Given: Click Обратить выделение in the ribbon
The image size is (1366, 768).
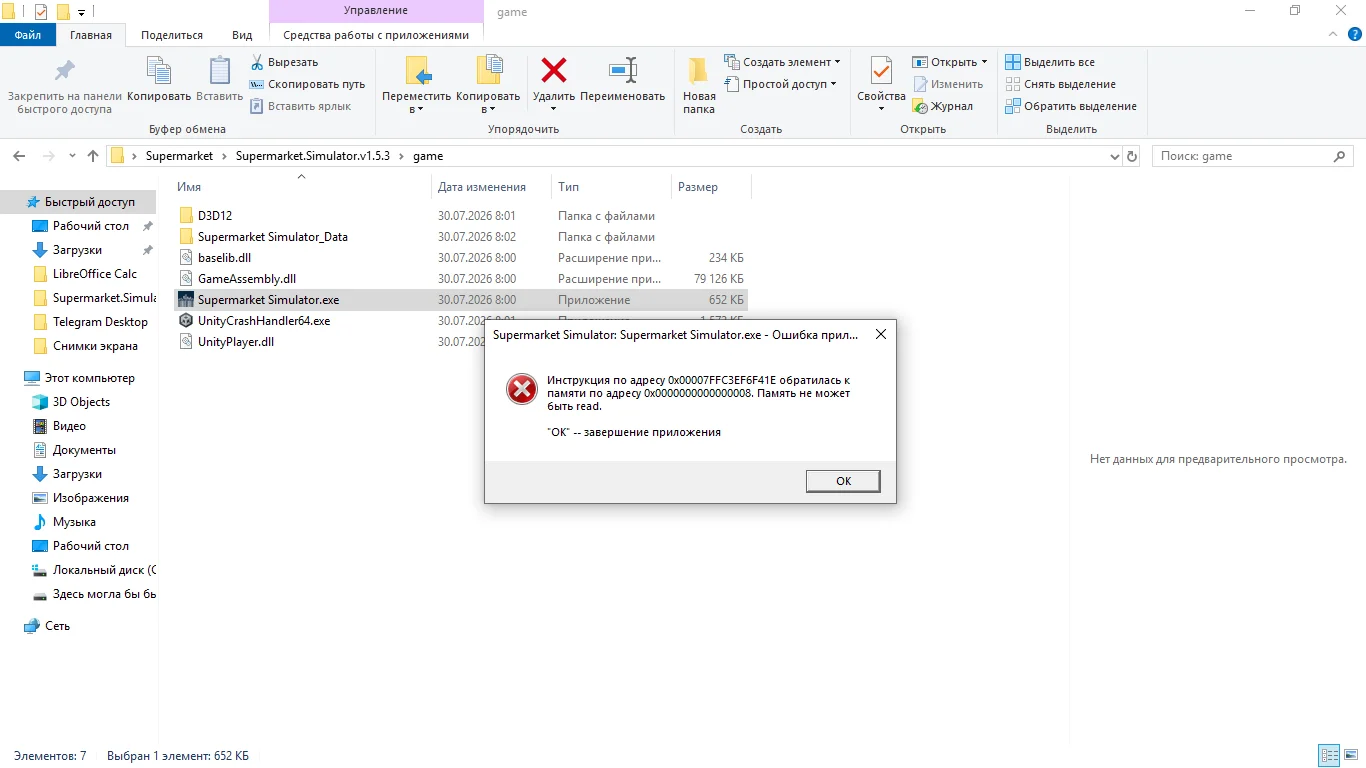Looking at the screenshot, I should (x=1071, y=106).
